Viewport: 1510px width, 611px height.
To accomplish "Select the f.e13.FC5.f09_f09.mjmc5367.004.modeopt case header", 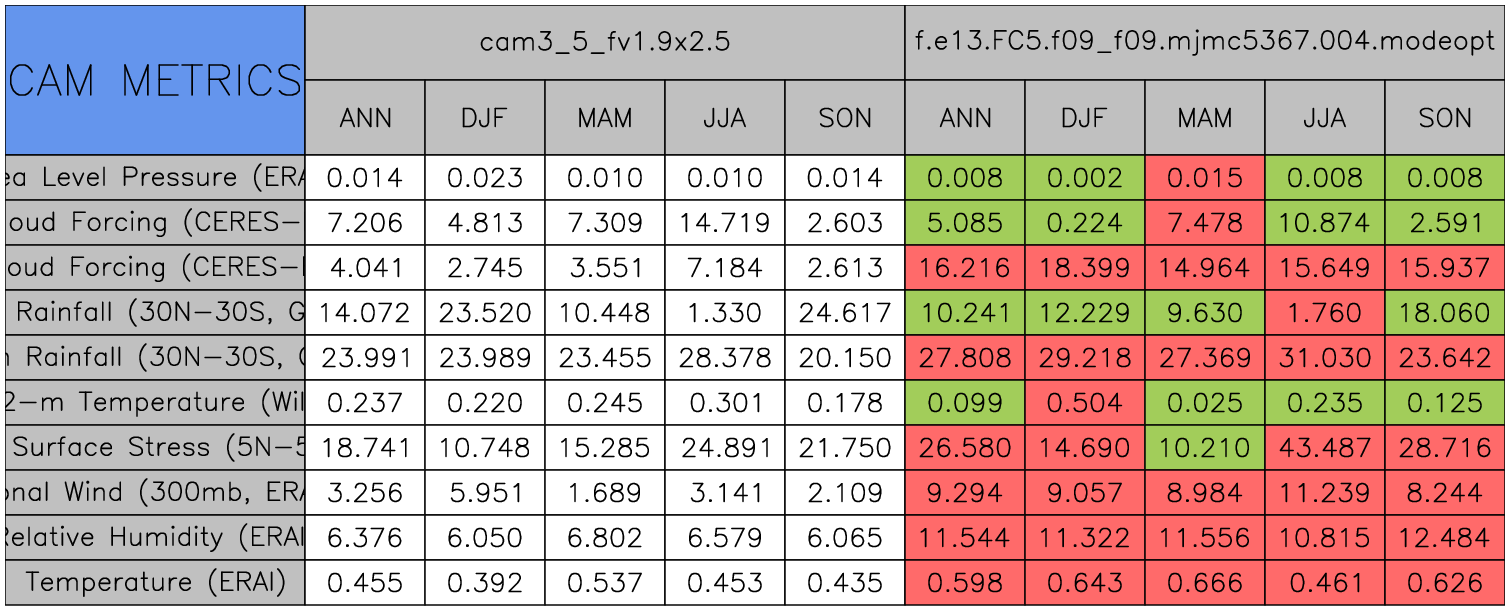I will click(1205, 42).
